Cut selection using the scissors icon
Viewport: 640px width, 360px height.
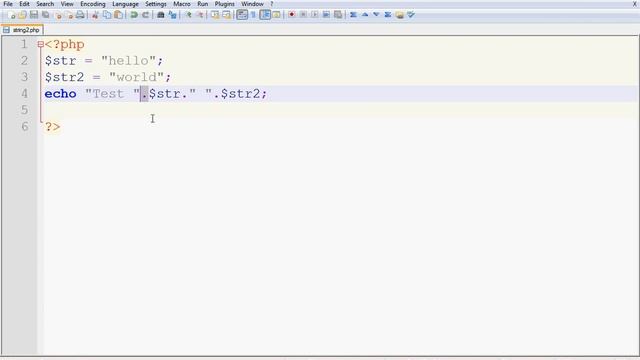95,15
